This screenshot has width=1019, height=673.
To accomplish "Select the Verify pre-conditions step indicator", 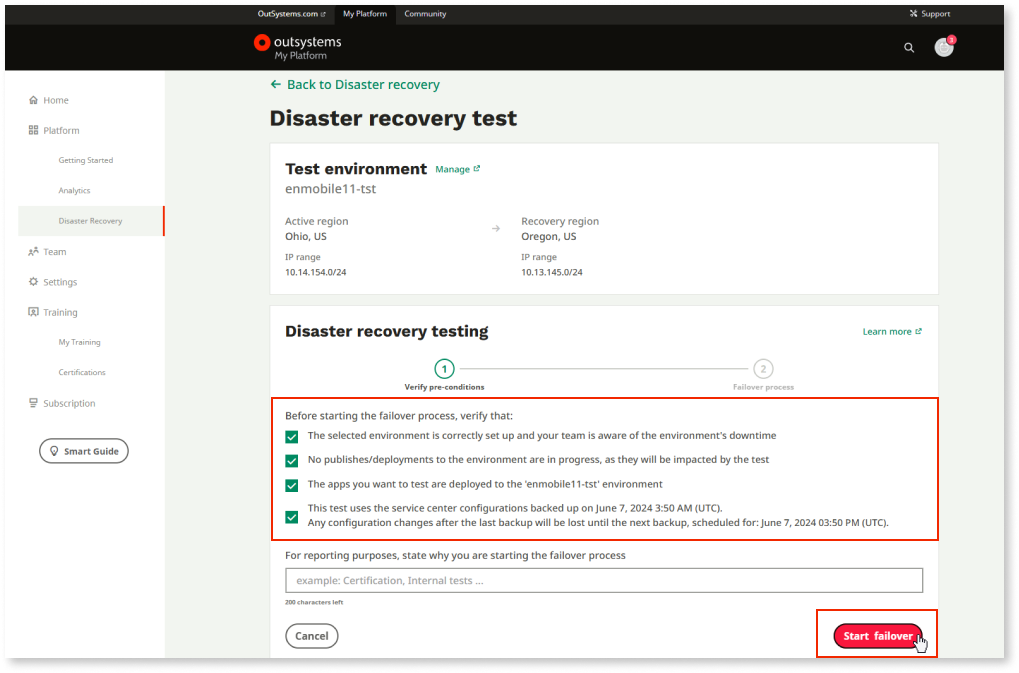I will click(444, 368).
